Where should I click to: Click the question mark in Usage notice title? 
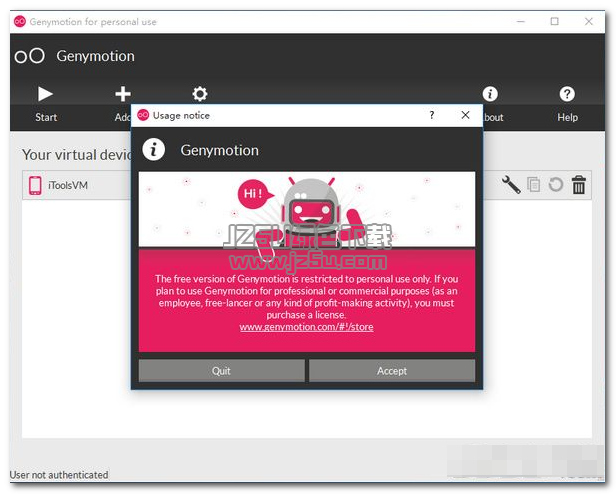click(432, 115)
